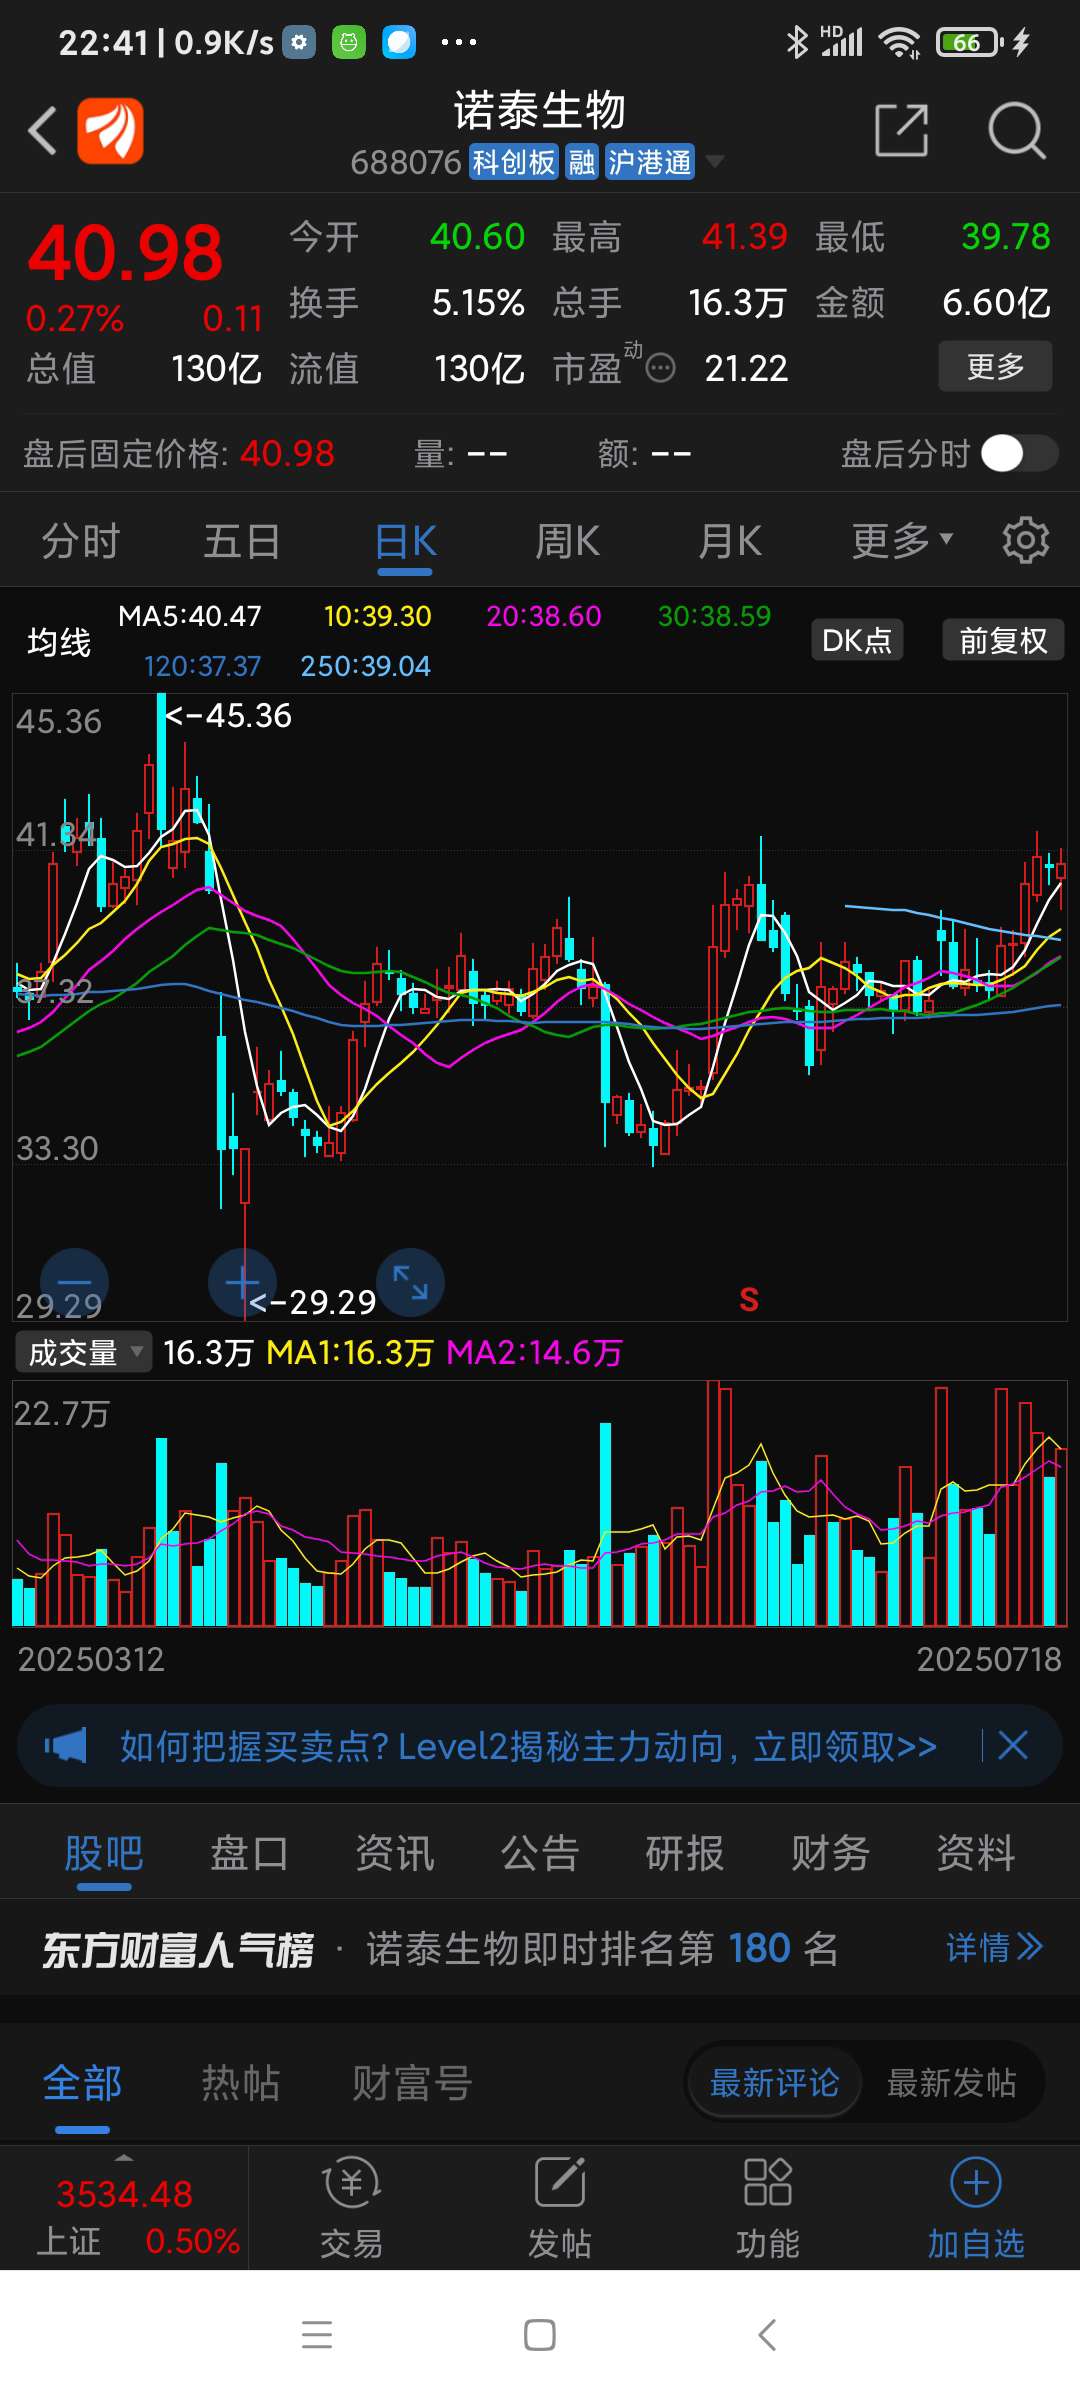Open chart settings gear icon
Screen dimensions: 1080x2400
pyautogui.click(x=1025, y=541)
